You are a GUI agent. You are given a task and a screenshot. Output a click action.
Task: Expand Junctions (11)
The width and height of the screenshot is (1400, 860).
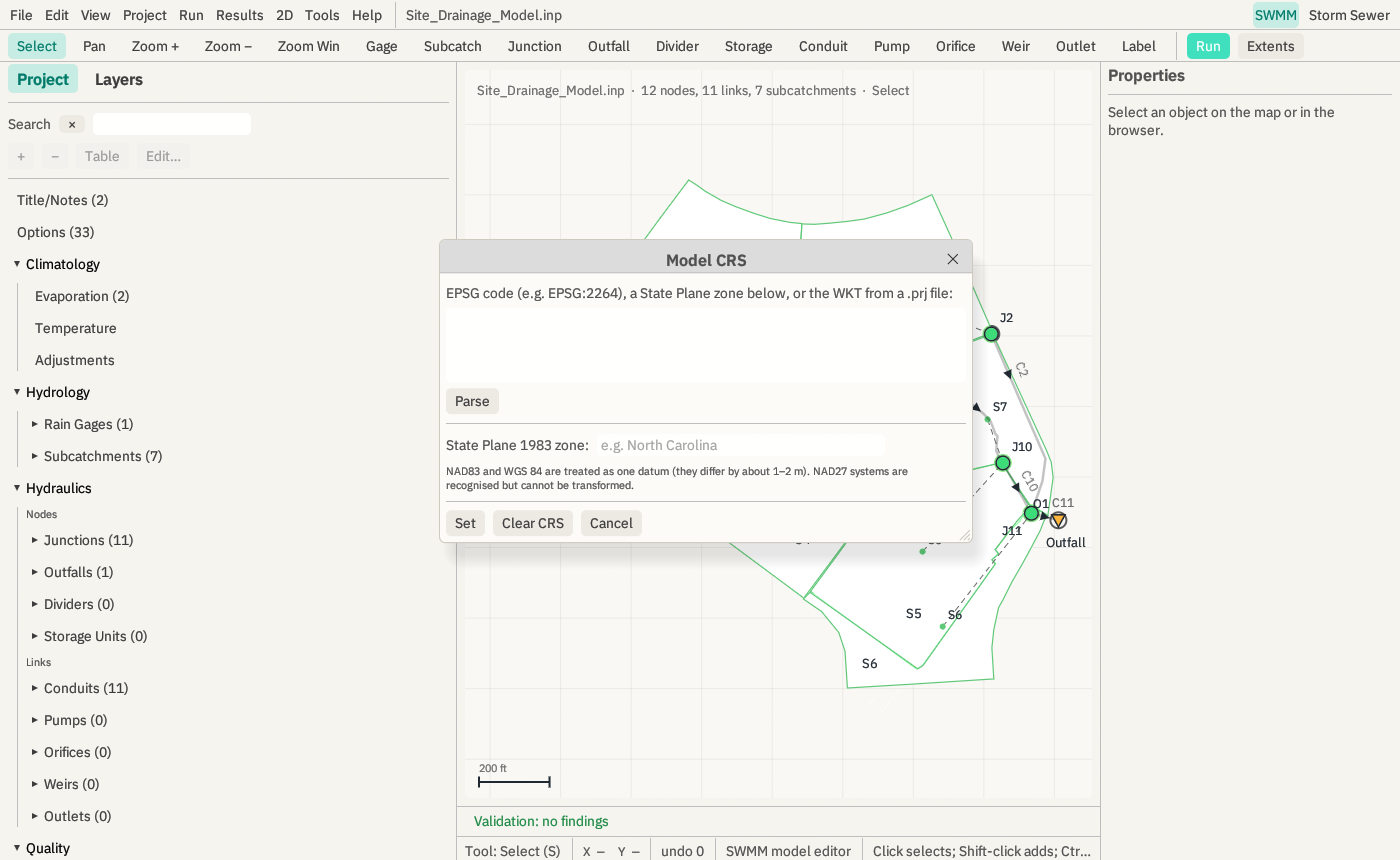pos(35,540)
